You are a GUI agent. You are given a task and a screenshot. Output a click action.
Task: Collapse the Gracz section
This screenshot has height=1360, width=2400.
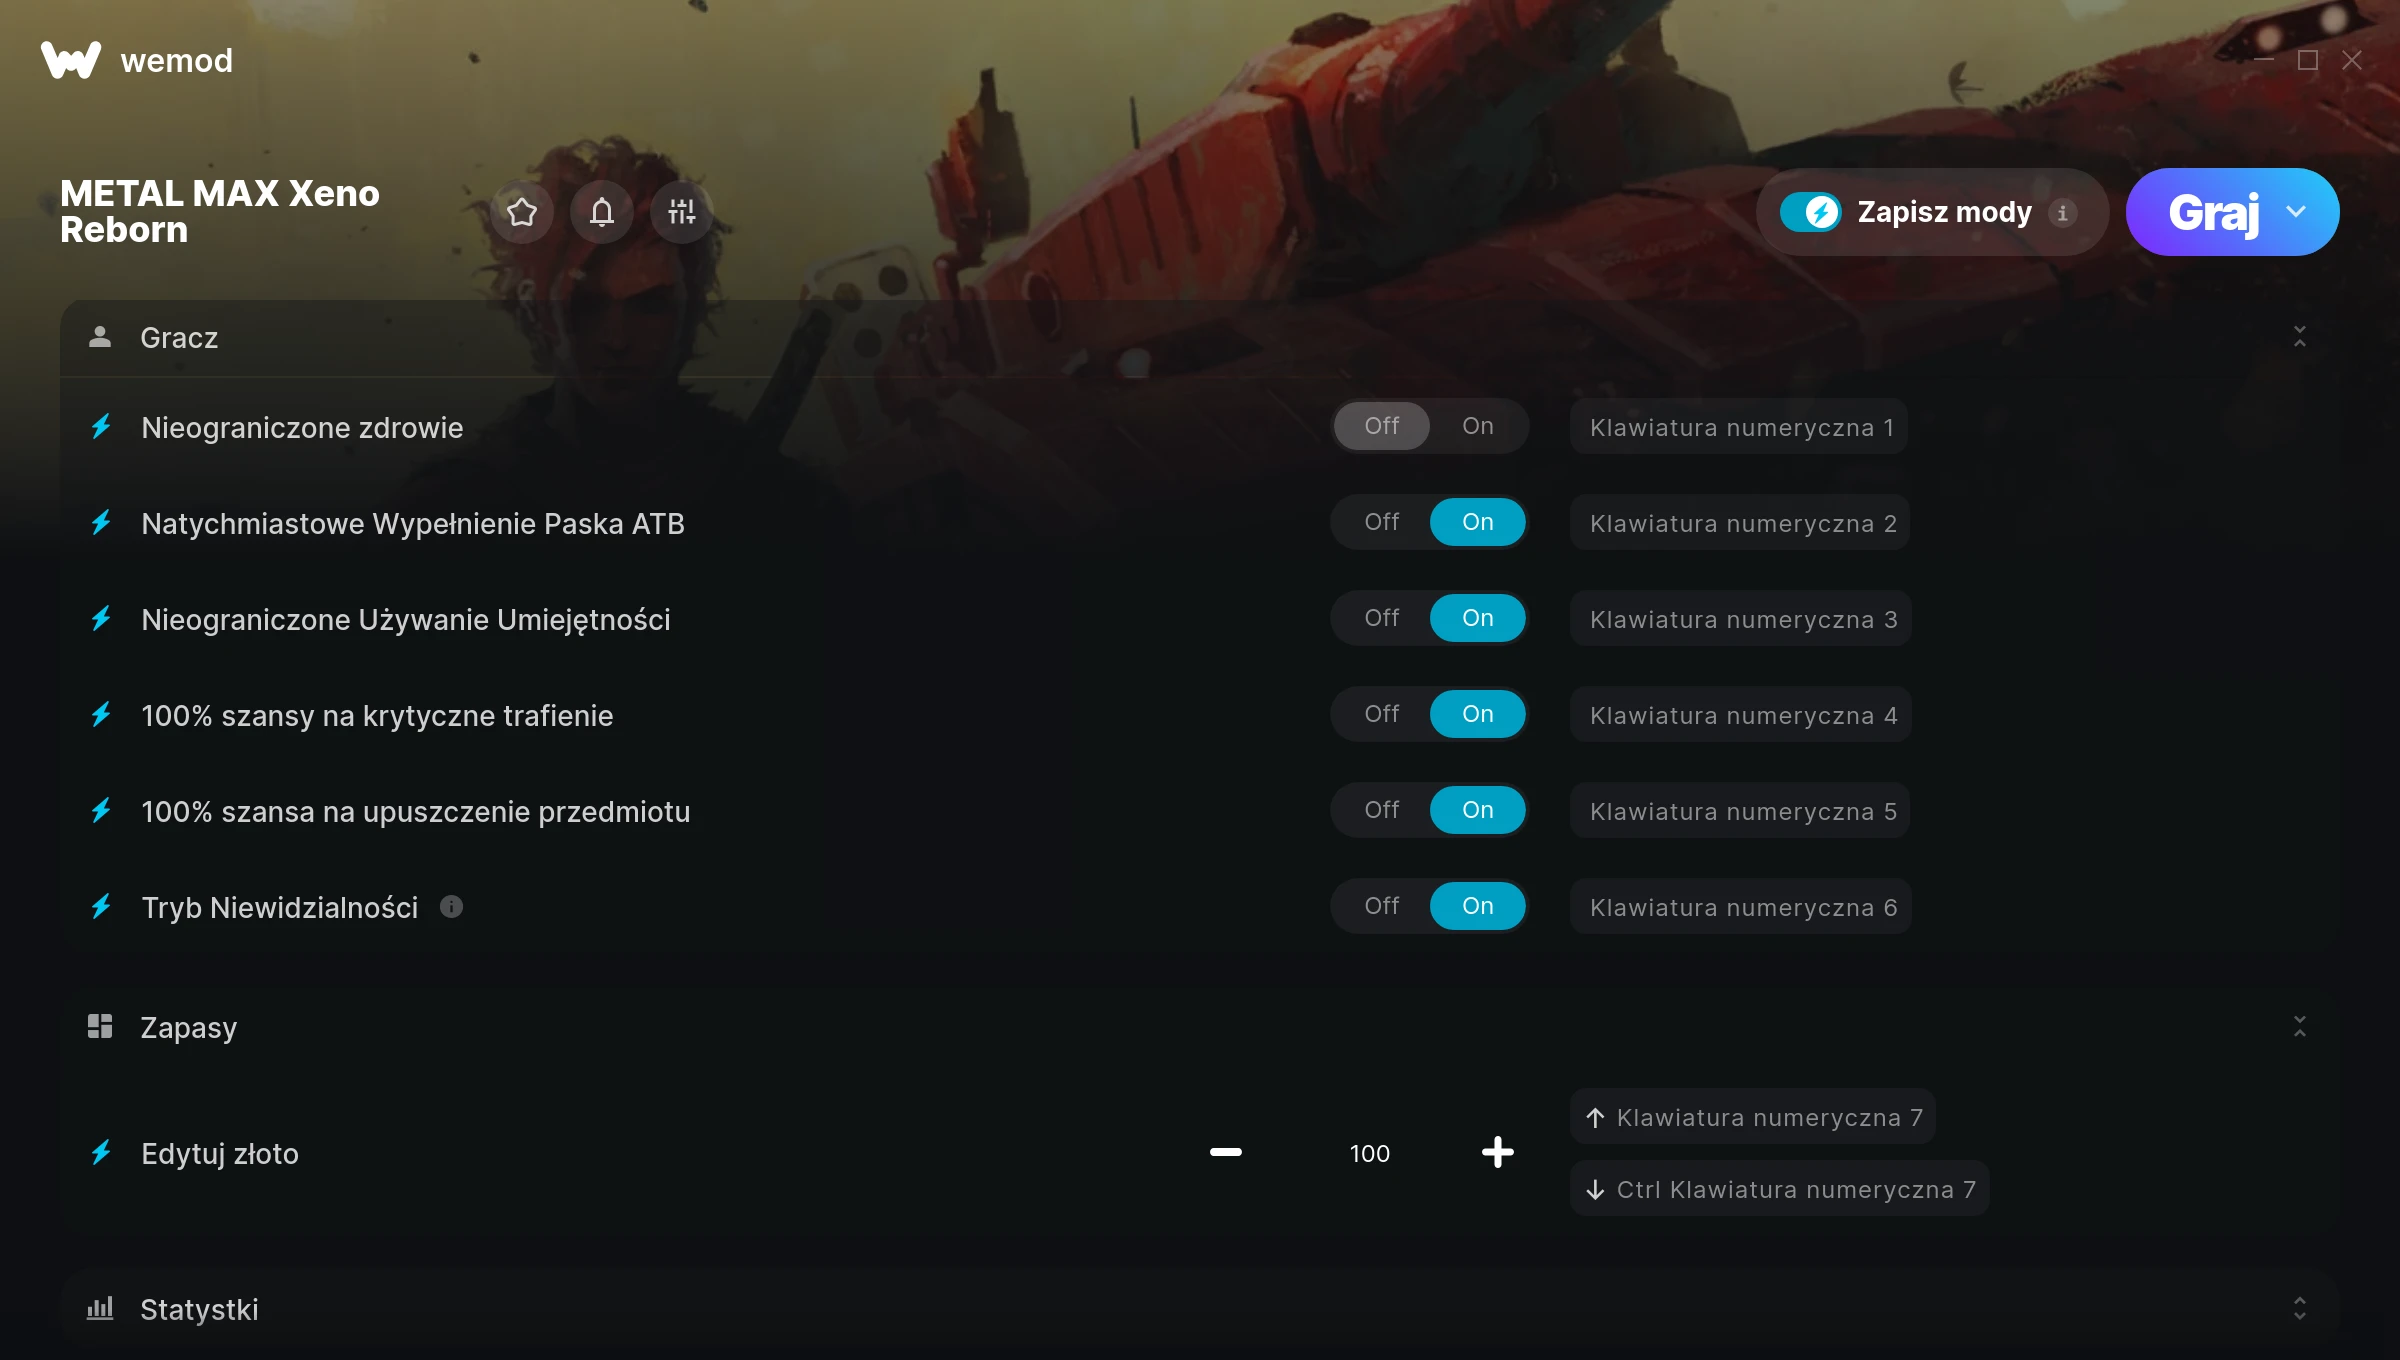[2300, 337]
